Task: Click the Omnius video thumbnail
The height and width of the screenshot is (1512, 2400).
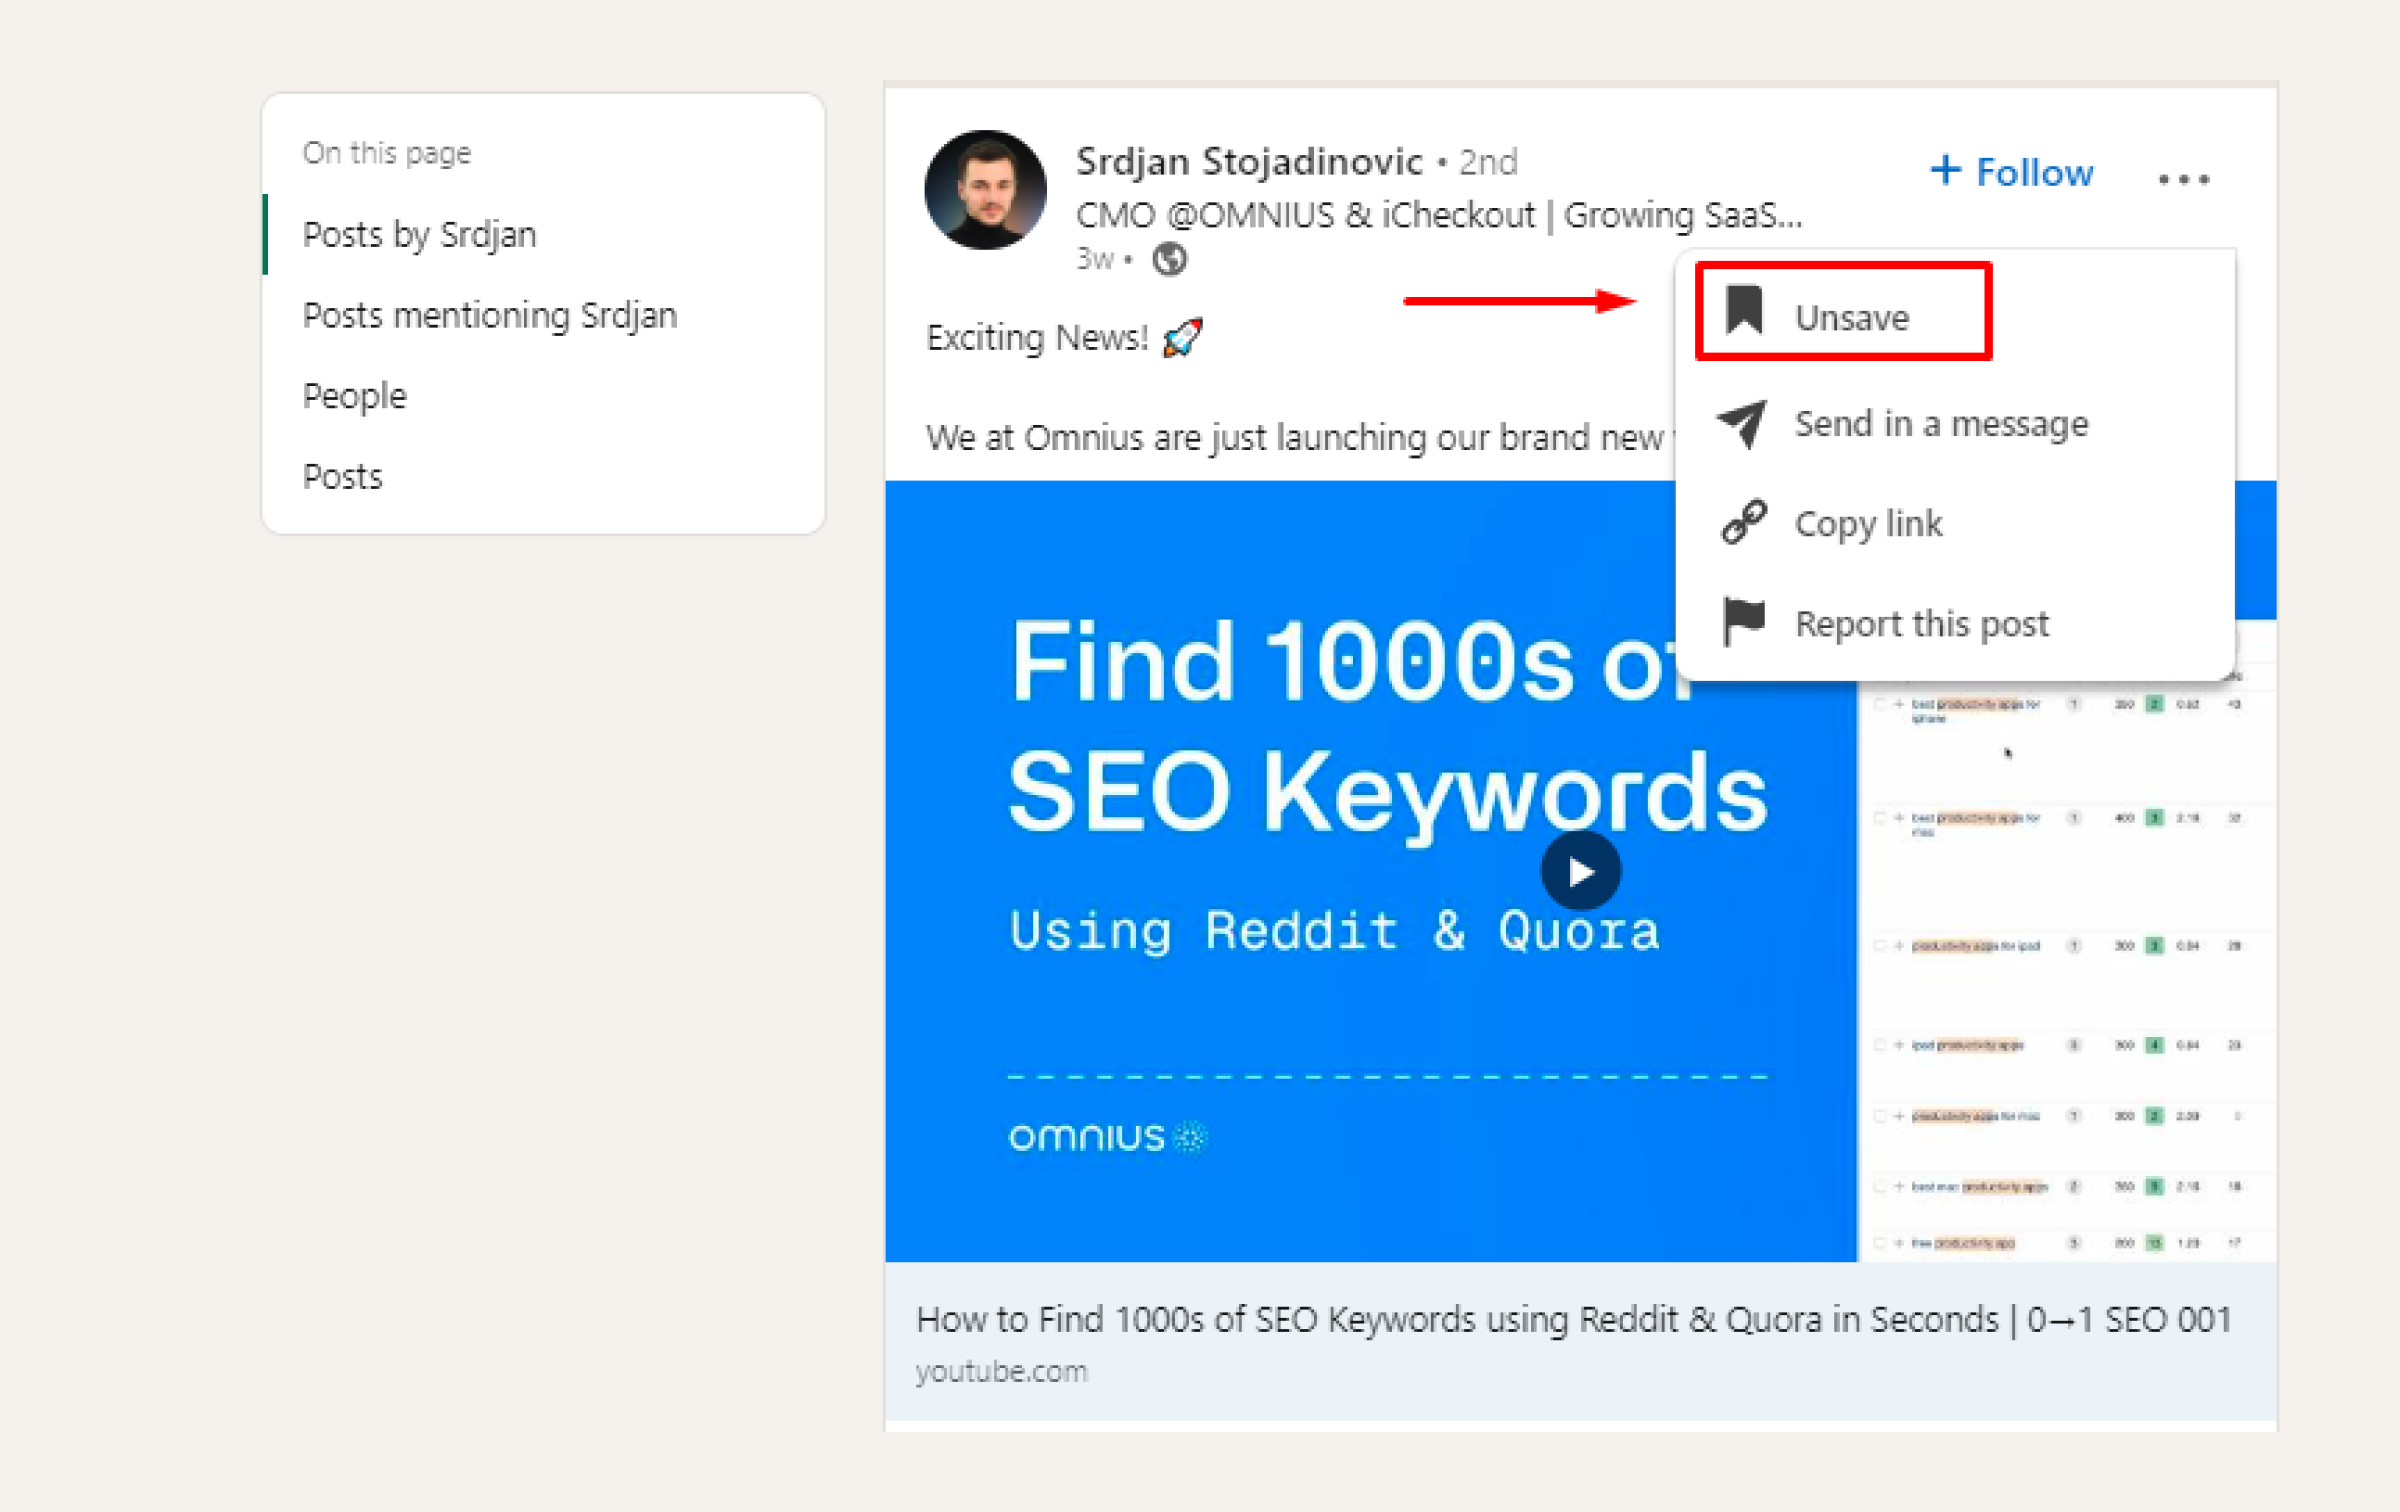Action: point(1576,871)
